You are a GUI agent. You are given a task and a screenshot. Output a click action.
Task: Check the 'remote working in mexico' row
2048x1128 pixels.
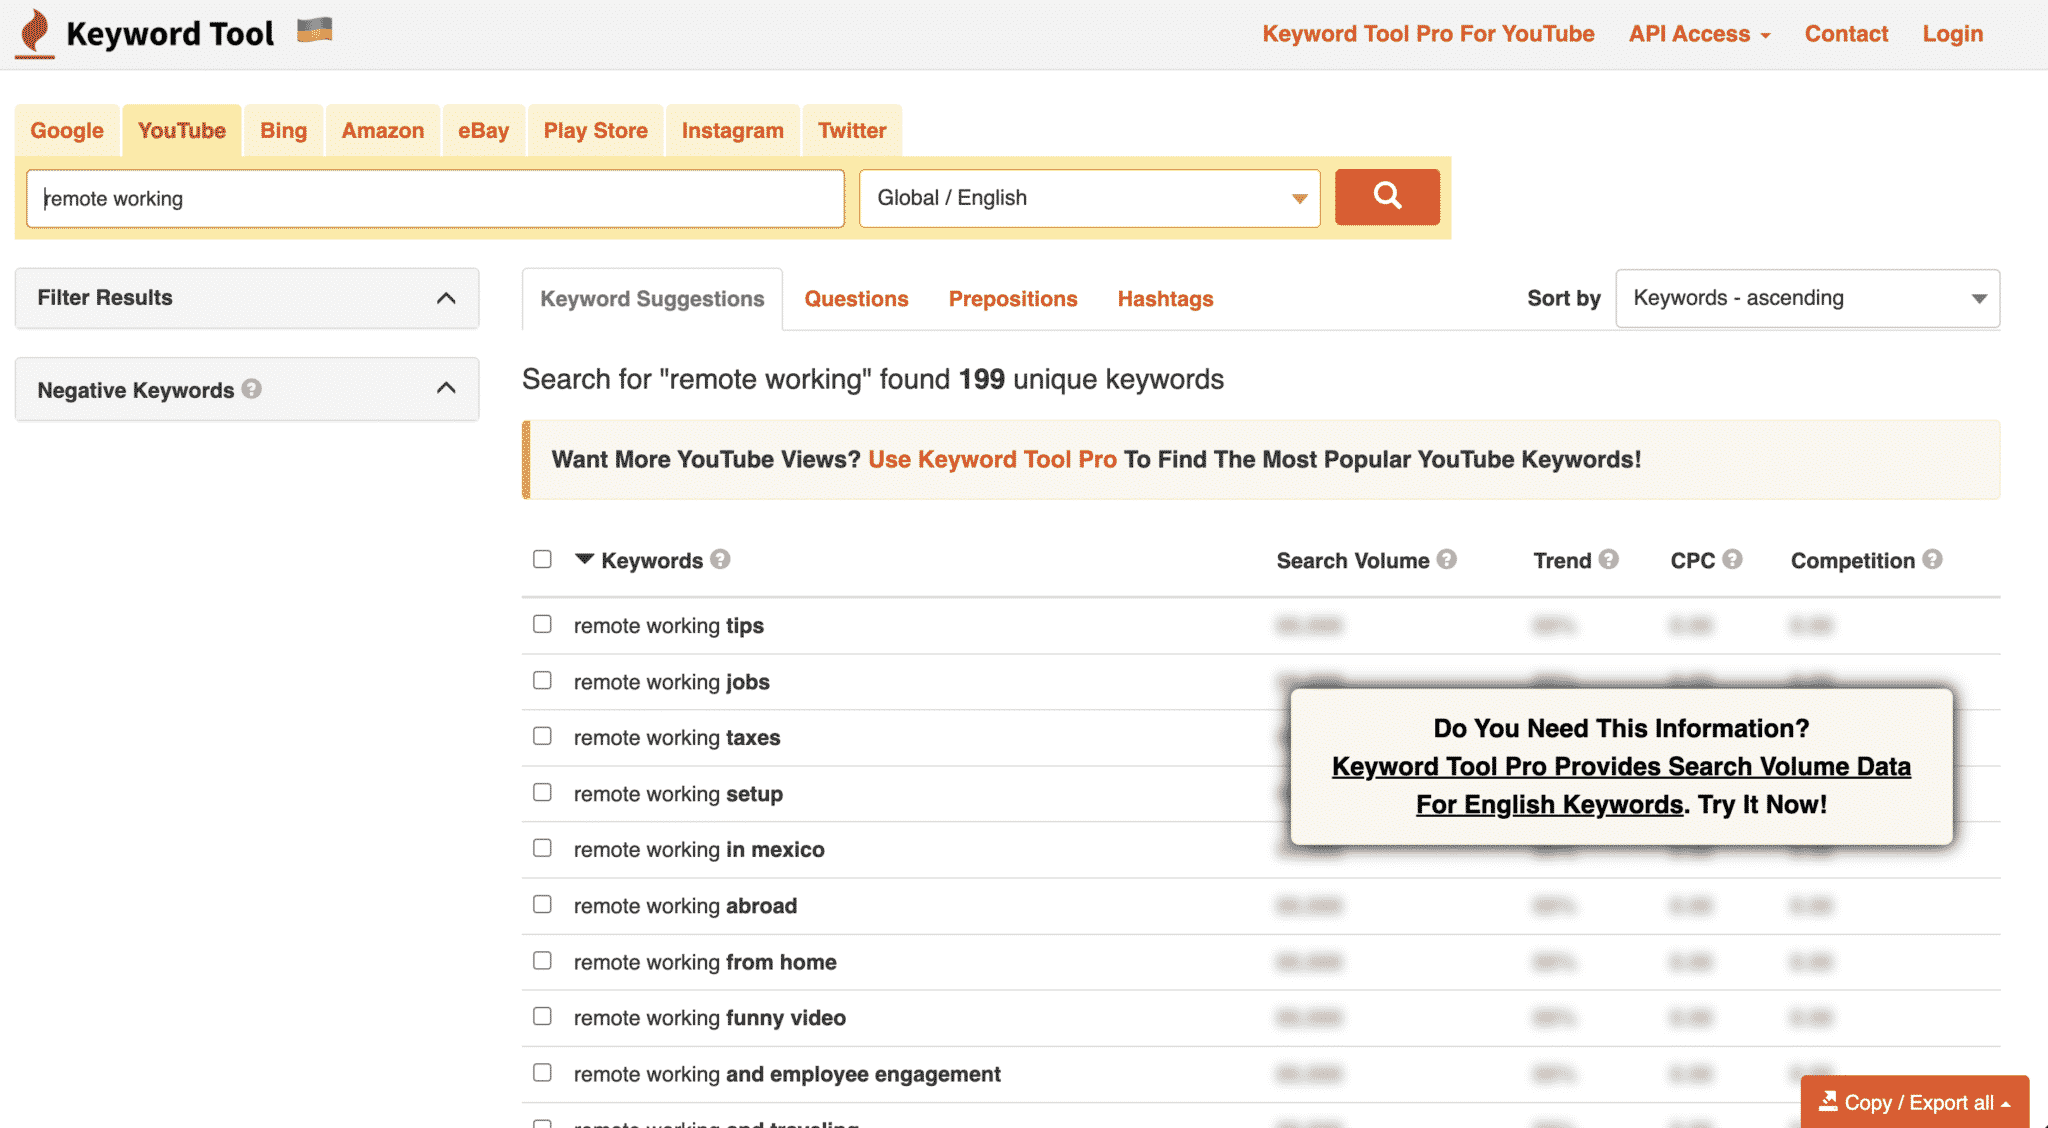click(542, 848)
